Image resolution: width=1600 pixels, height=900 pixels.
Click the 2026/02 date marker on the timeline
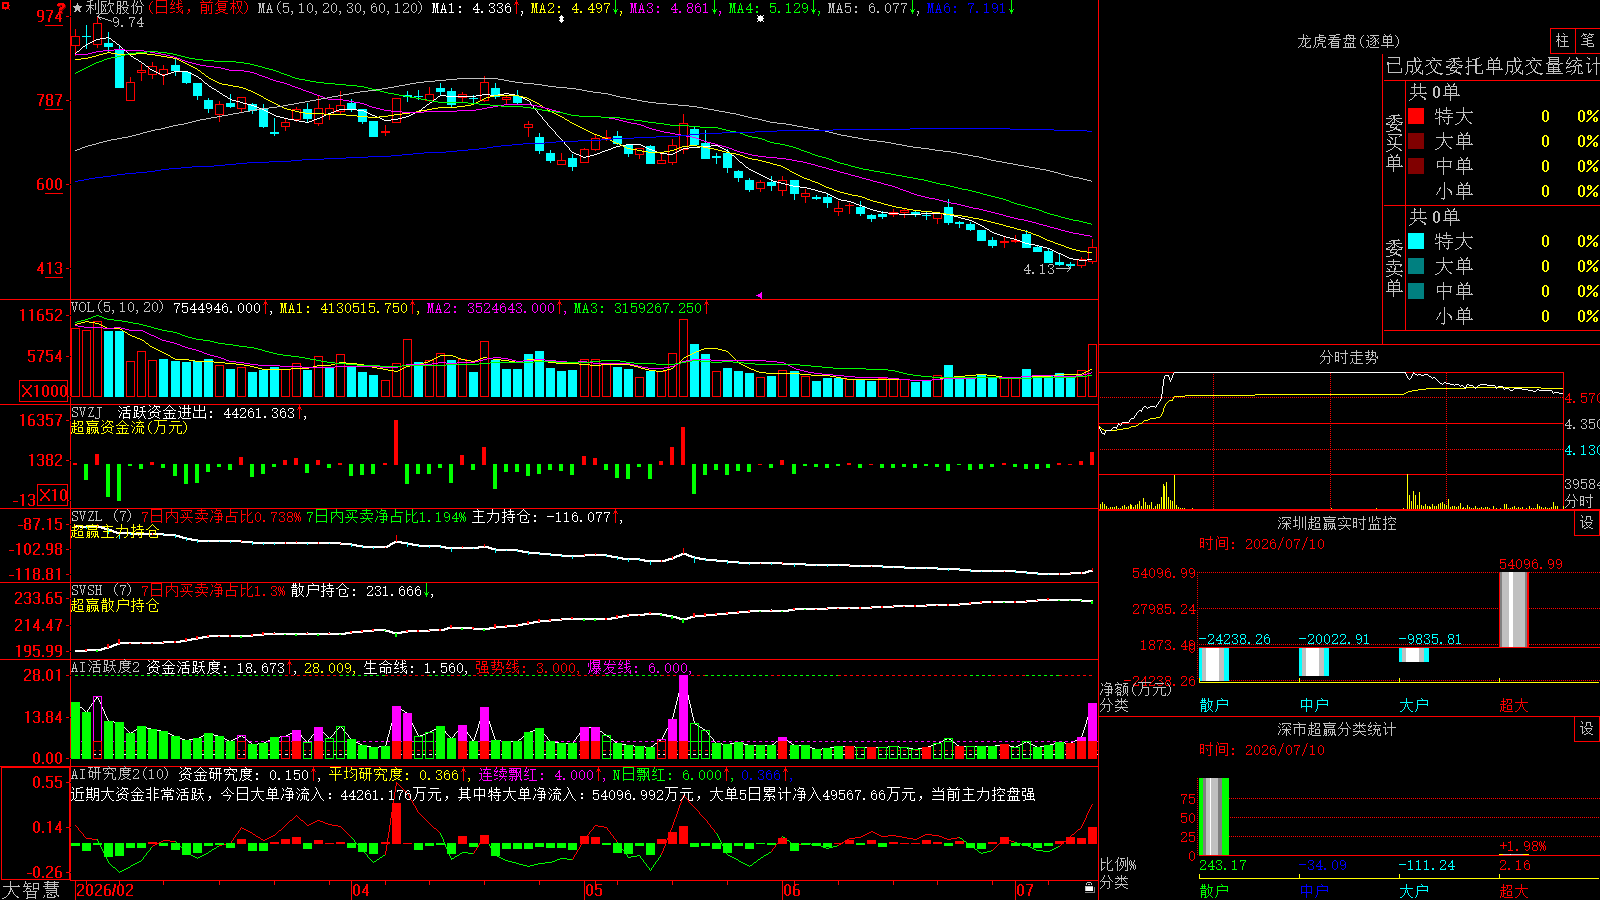pos(105,890)
